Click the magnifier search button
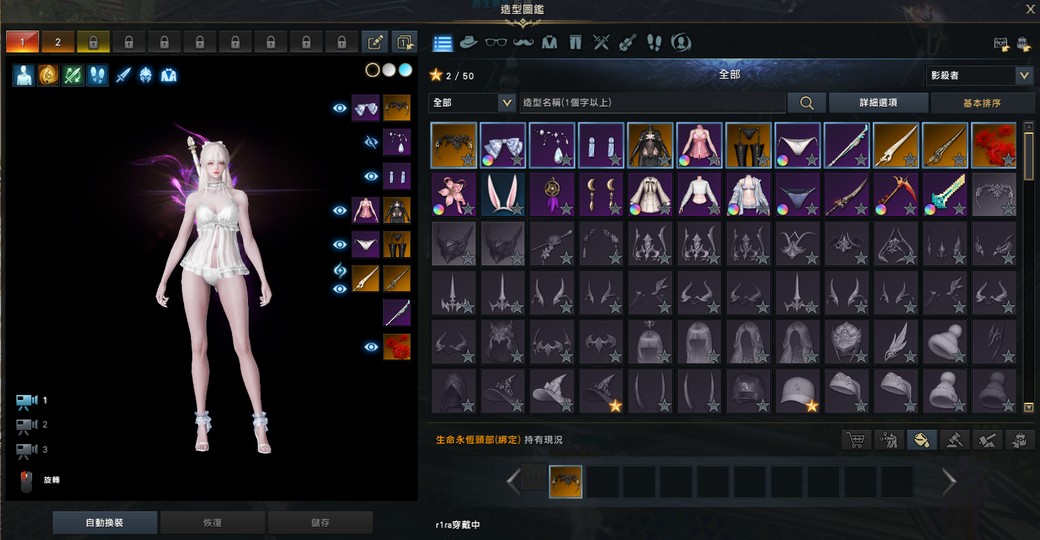The image size is (1040, 540). pos(806,103)
